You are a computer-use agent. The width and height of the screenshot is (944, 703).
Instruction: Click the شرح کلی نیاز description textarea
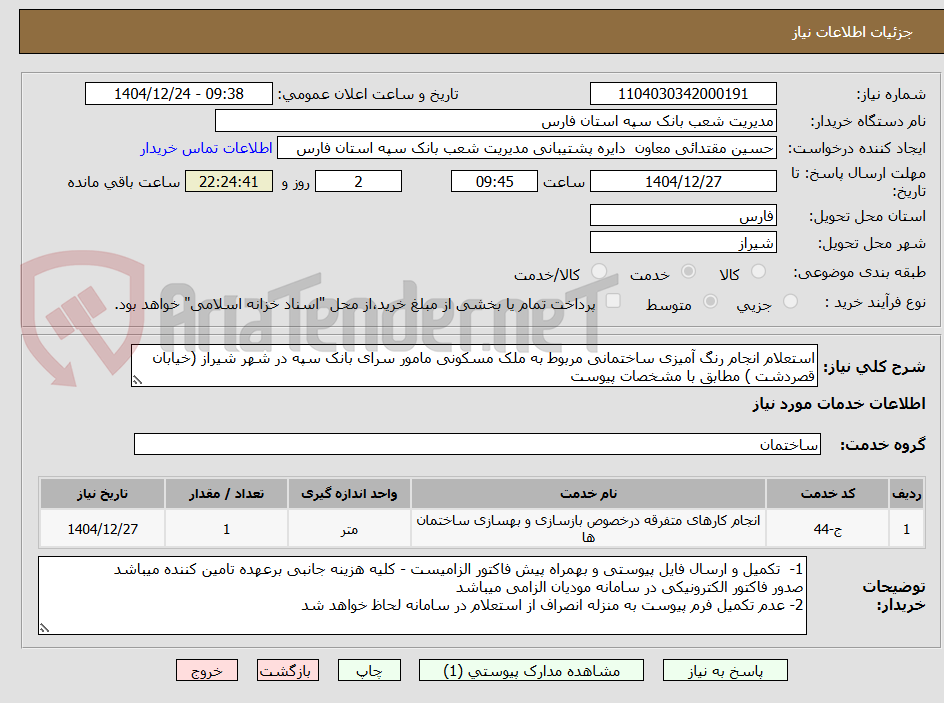pos(474,366)
